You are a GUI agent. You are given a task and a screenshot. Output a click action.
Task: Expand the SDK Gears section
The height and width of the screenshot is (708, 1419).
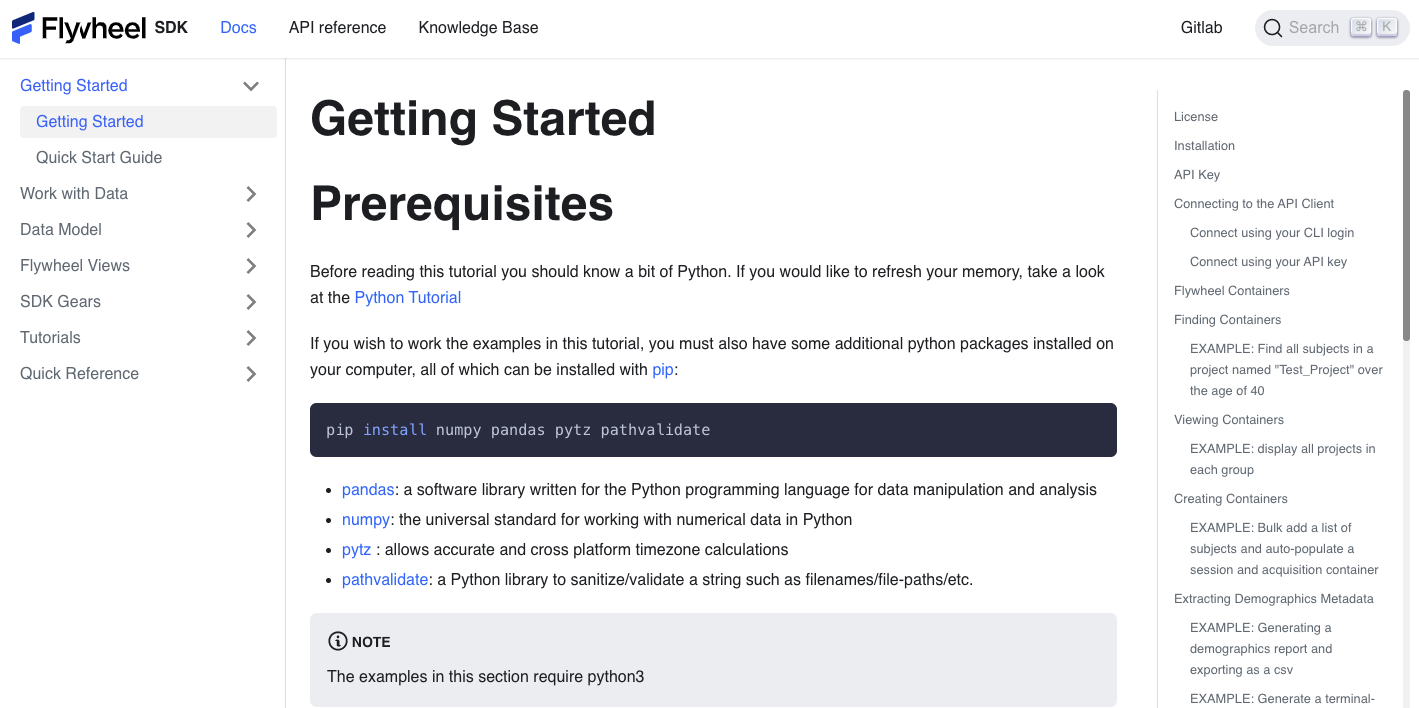251,301
